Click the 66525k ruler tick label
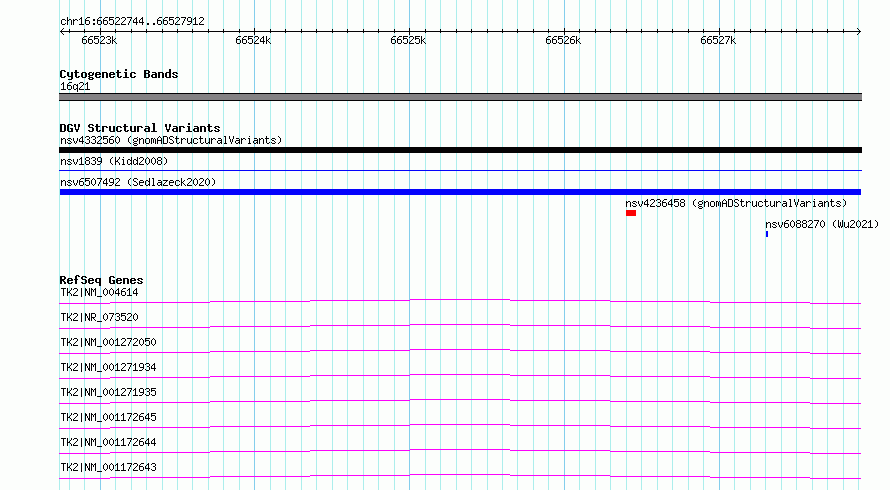The image size is (890, 490). pyautogui.click(x=408, y=40)
